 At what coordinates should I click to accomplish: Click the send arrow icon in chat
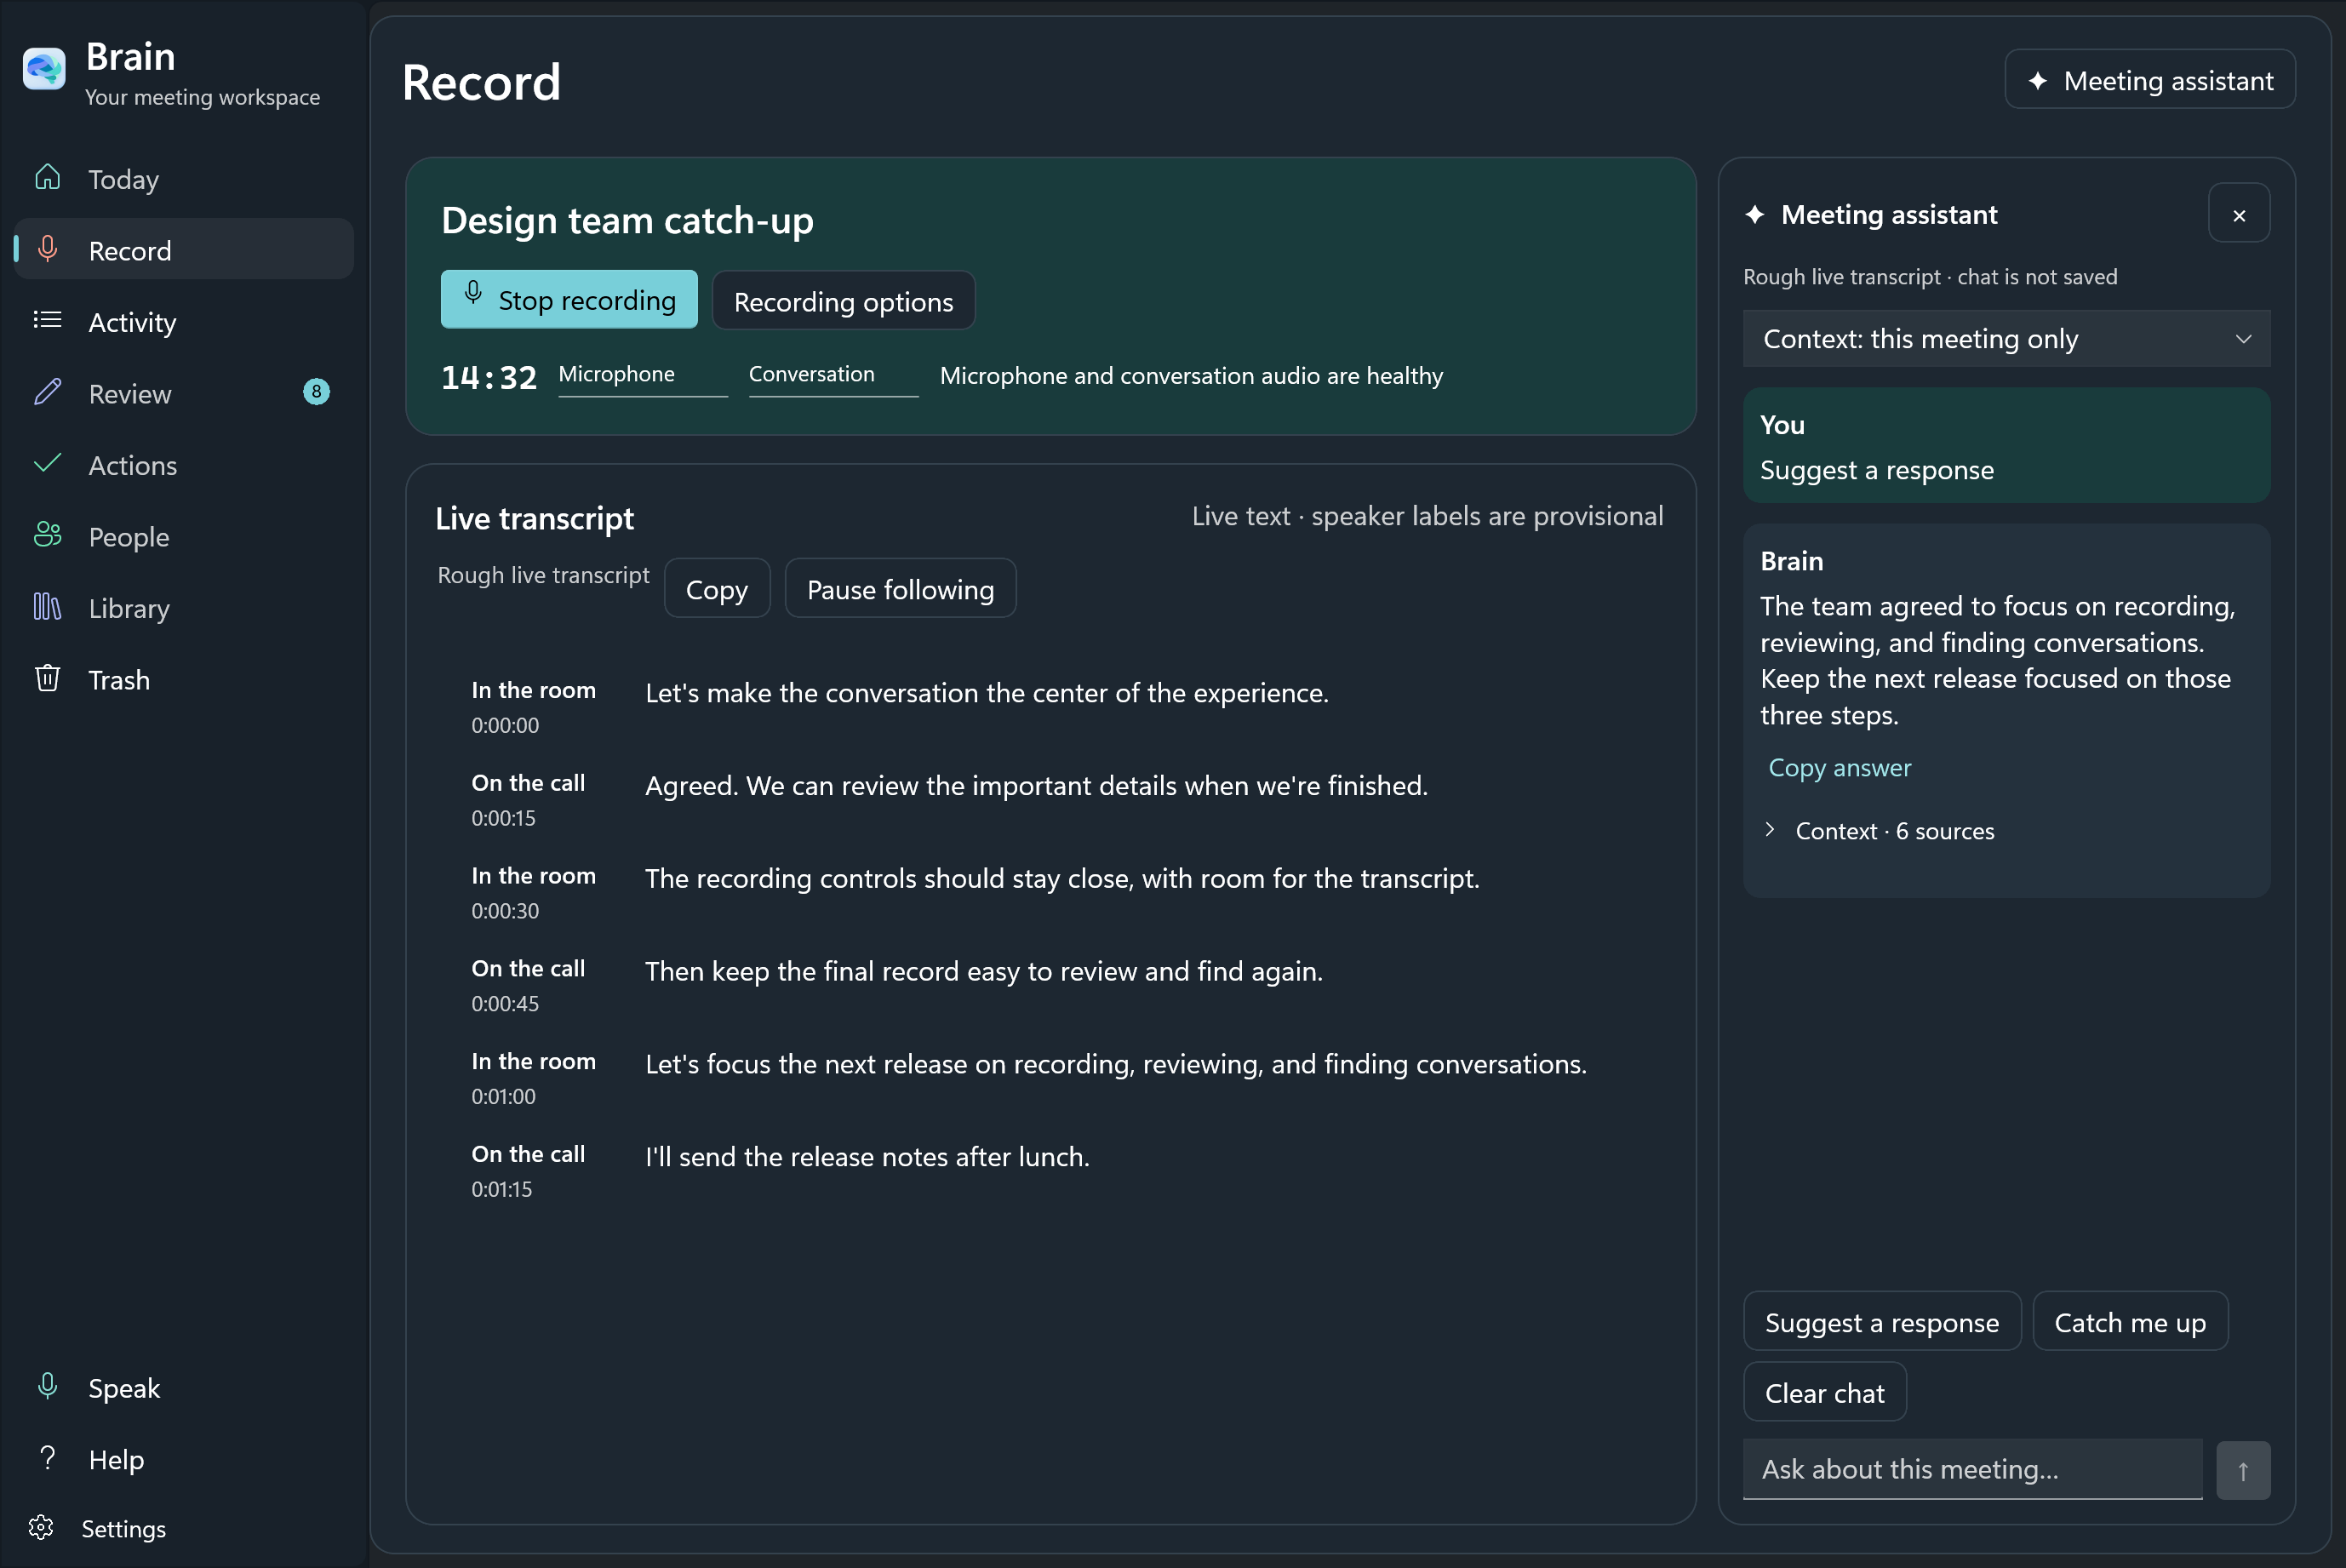point(2243,1470)
